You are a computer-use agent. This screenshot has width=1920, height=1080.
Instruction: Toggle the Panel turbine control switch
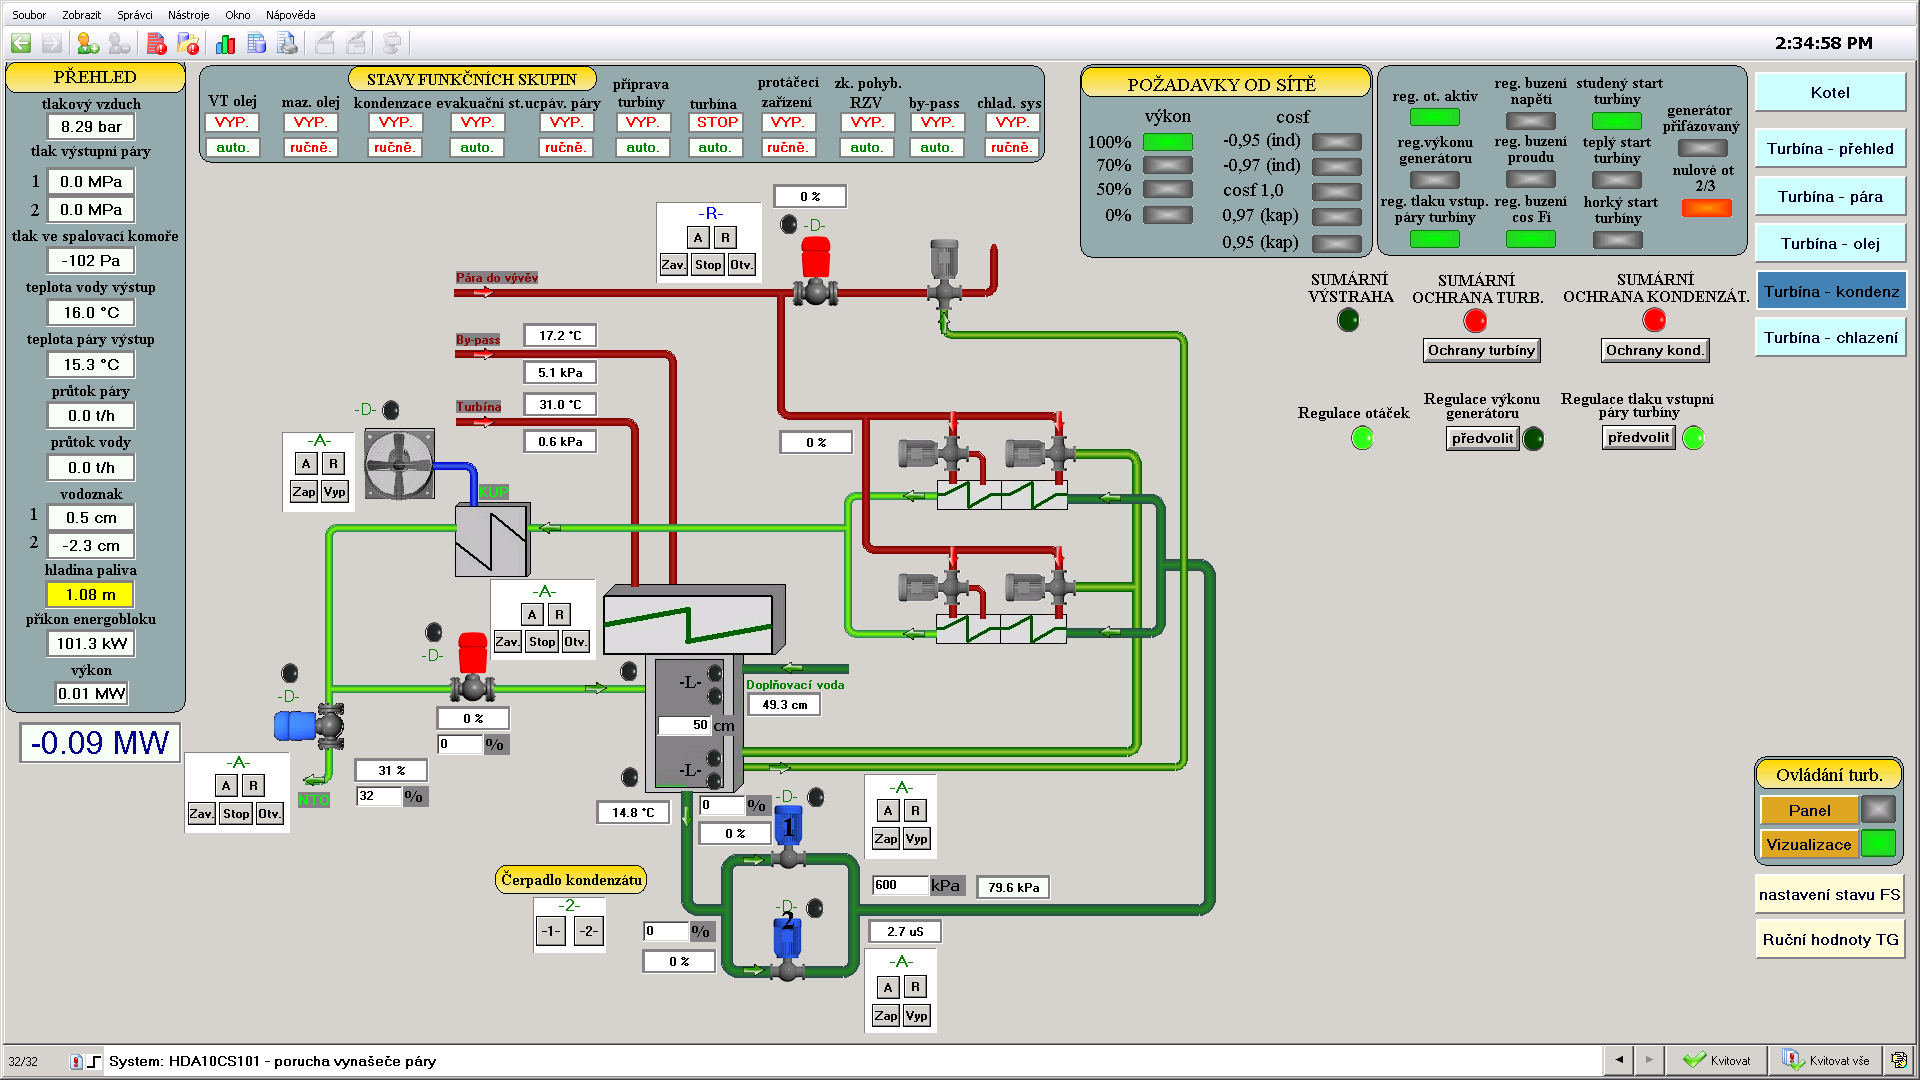pos(1809,810)
